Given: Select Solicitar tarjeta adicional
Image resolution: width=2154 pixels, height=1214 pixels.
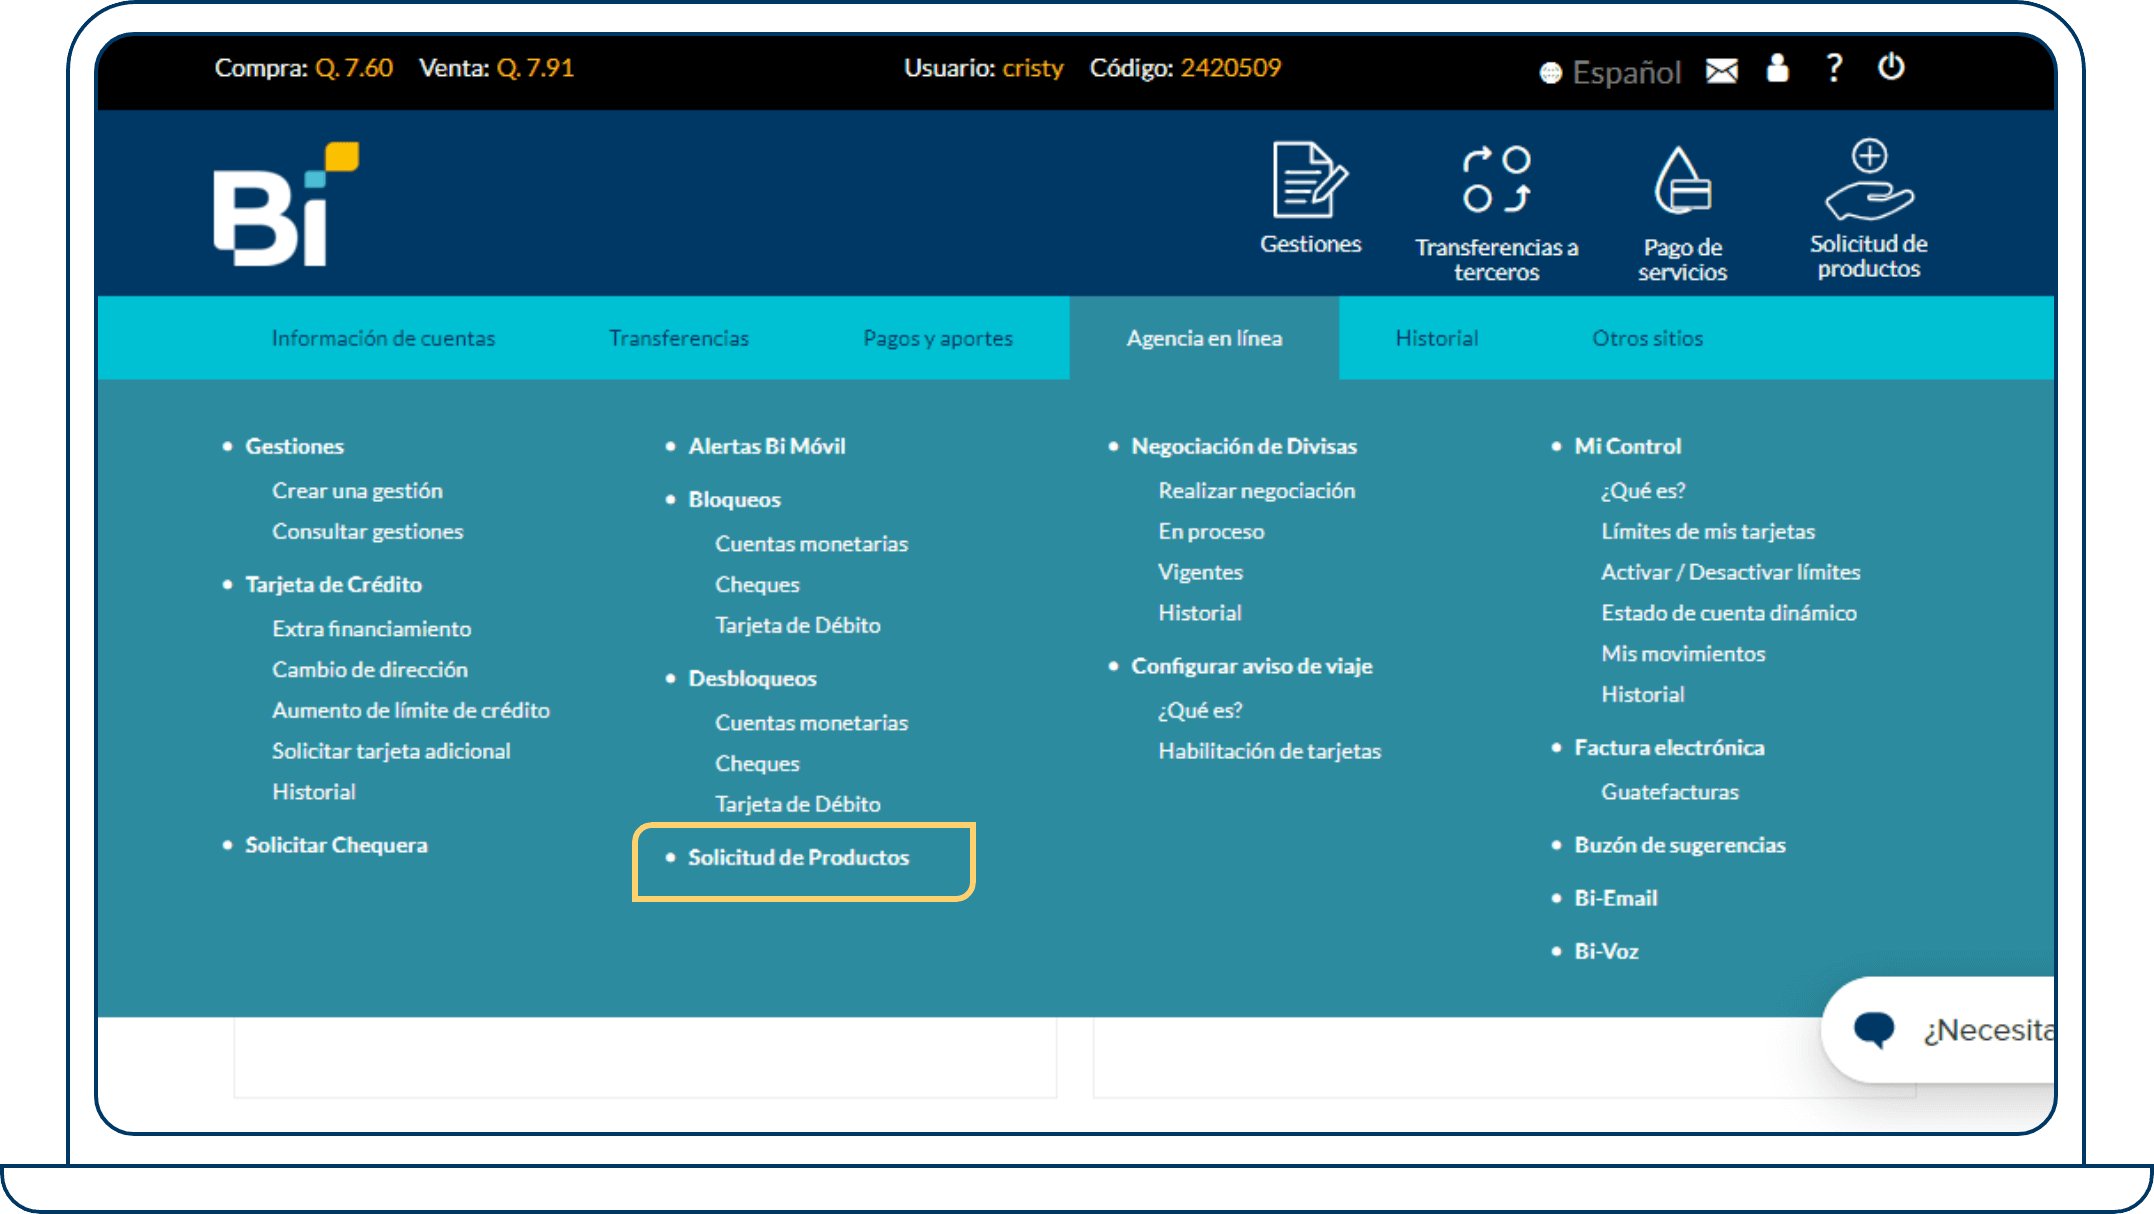Looking at the screenshot, I should coord(390,751).
